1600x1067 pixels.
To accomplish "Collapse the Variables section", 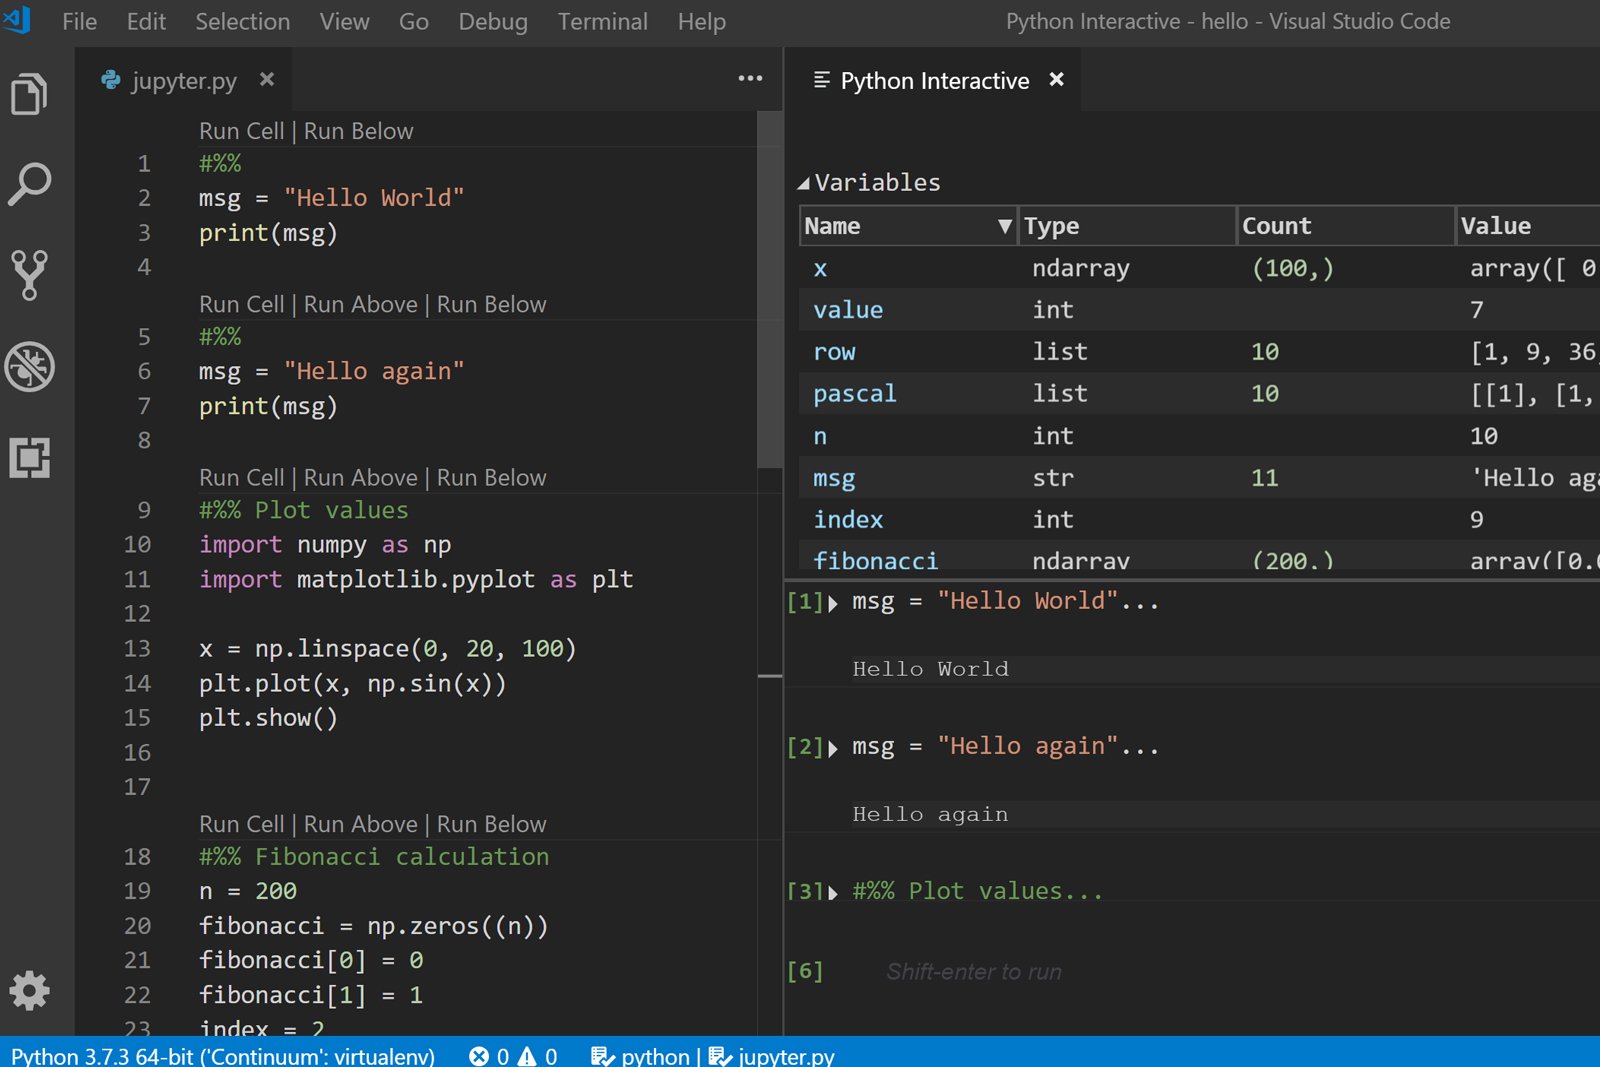I will (803, 183).
